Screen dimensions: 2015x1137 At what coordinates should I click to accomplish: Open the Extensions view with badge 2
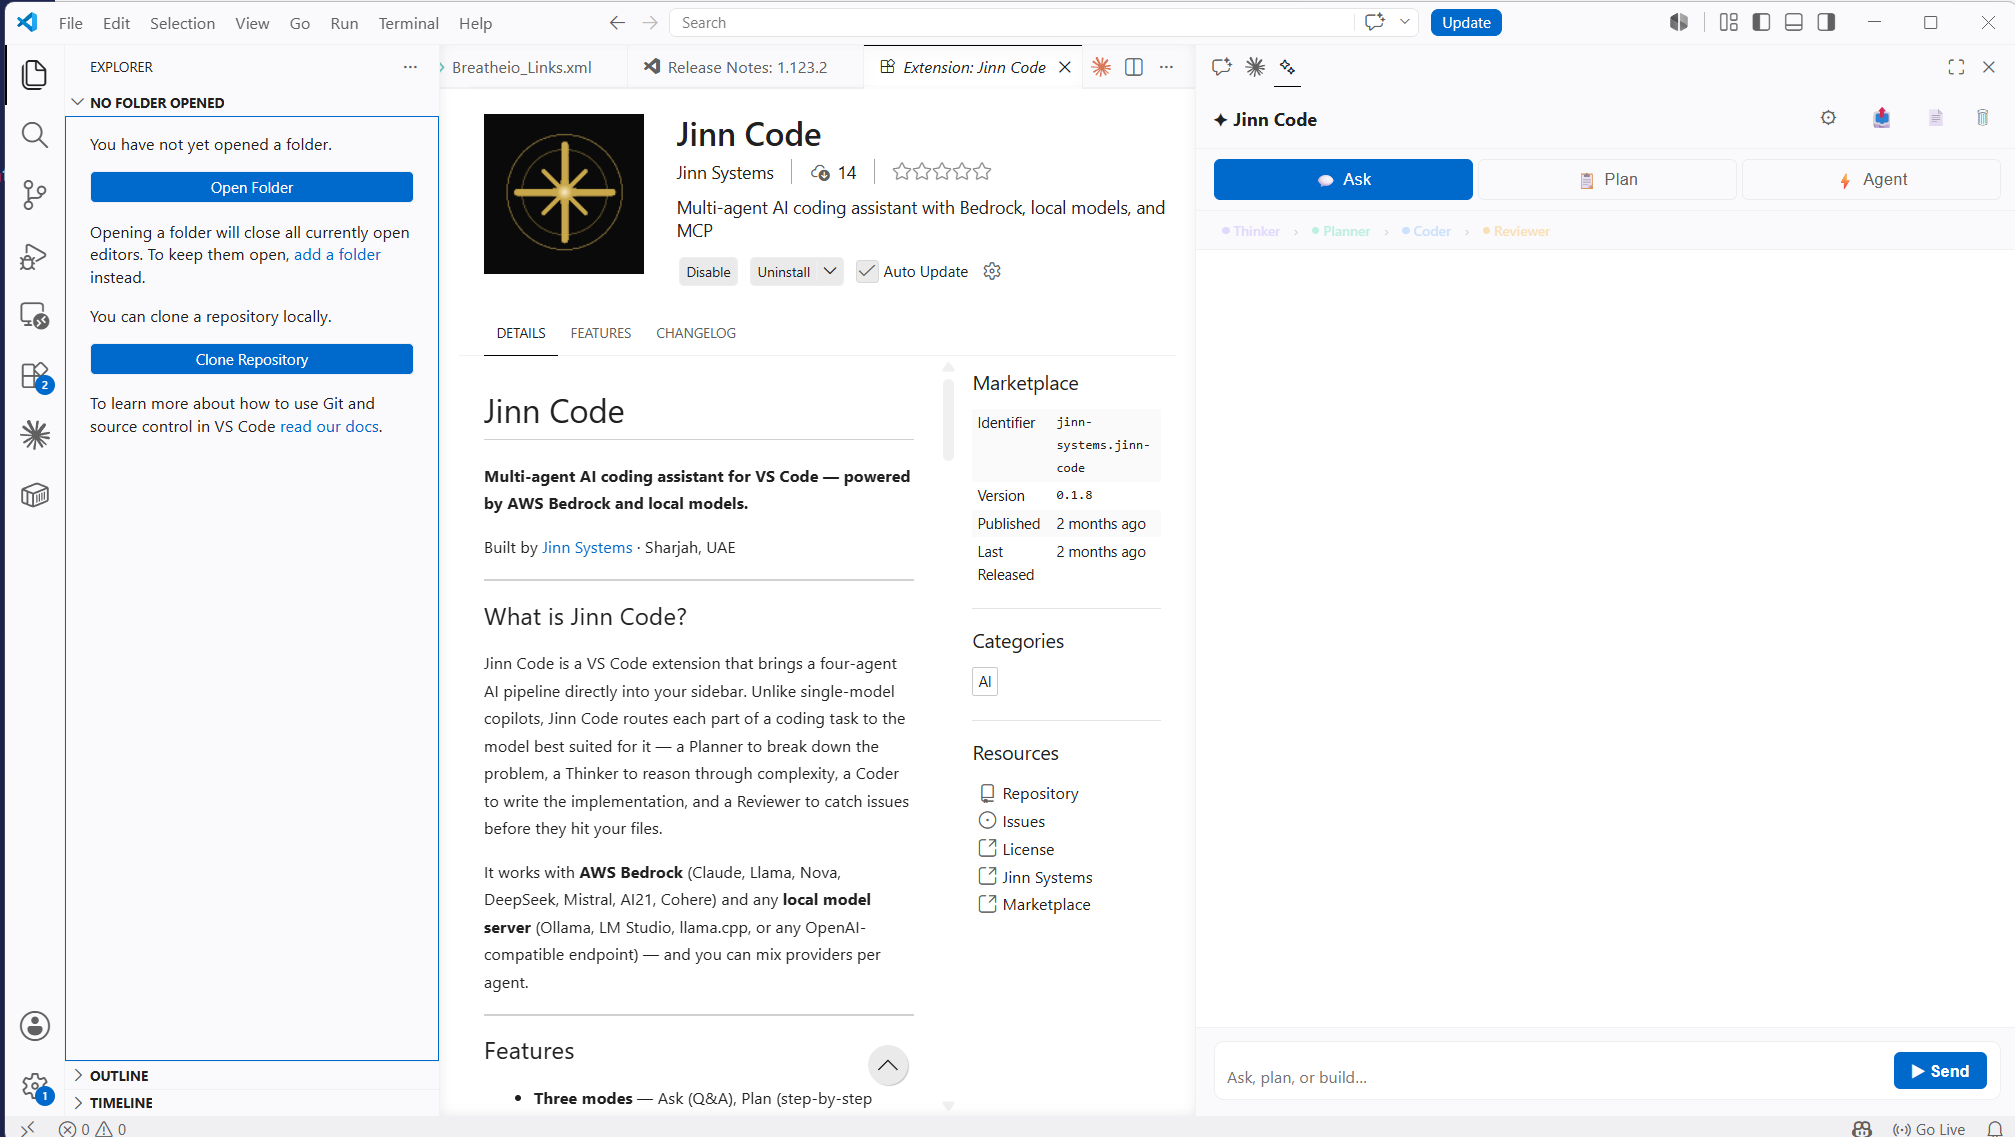coord(35,377)
